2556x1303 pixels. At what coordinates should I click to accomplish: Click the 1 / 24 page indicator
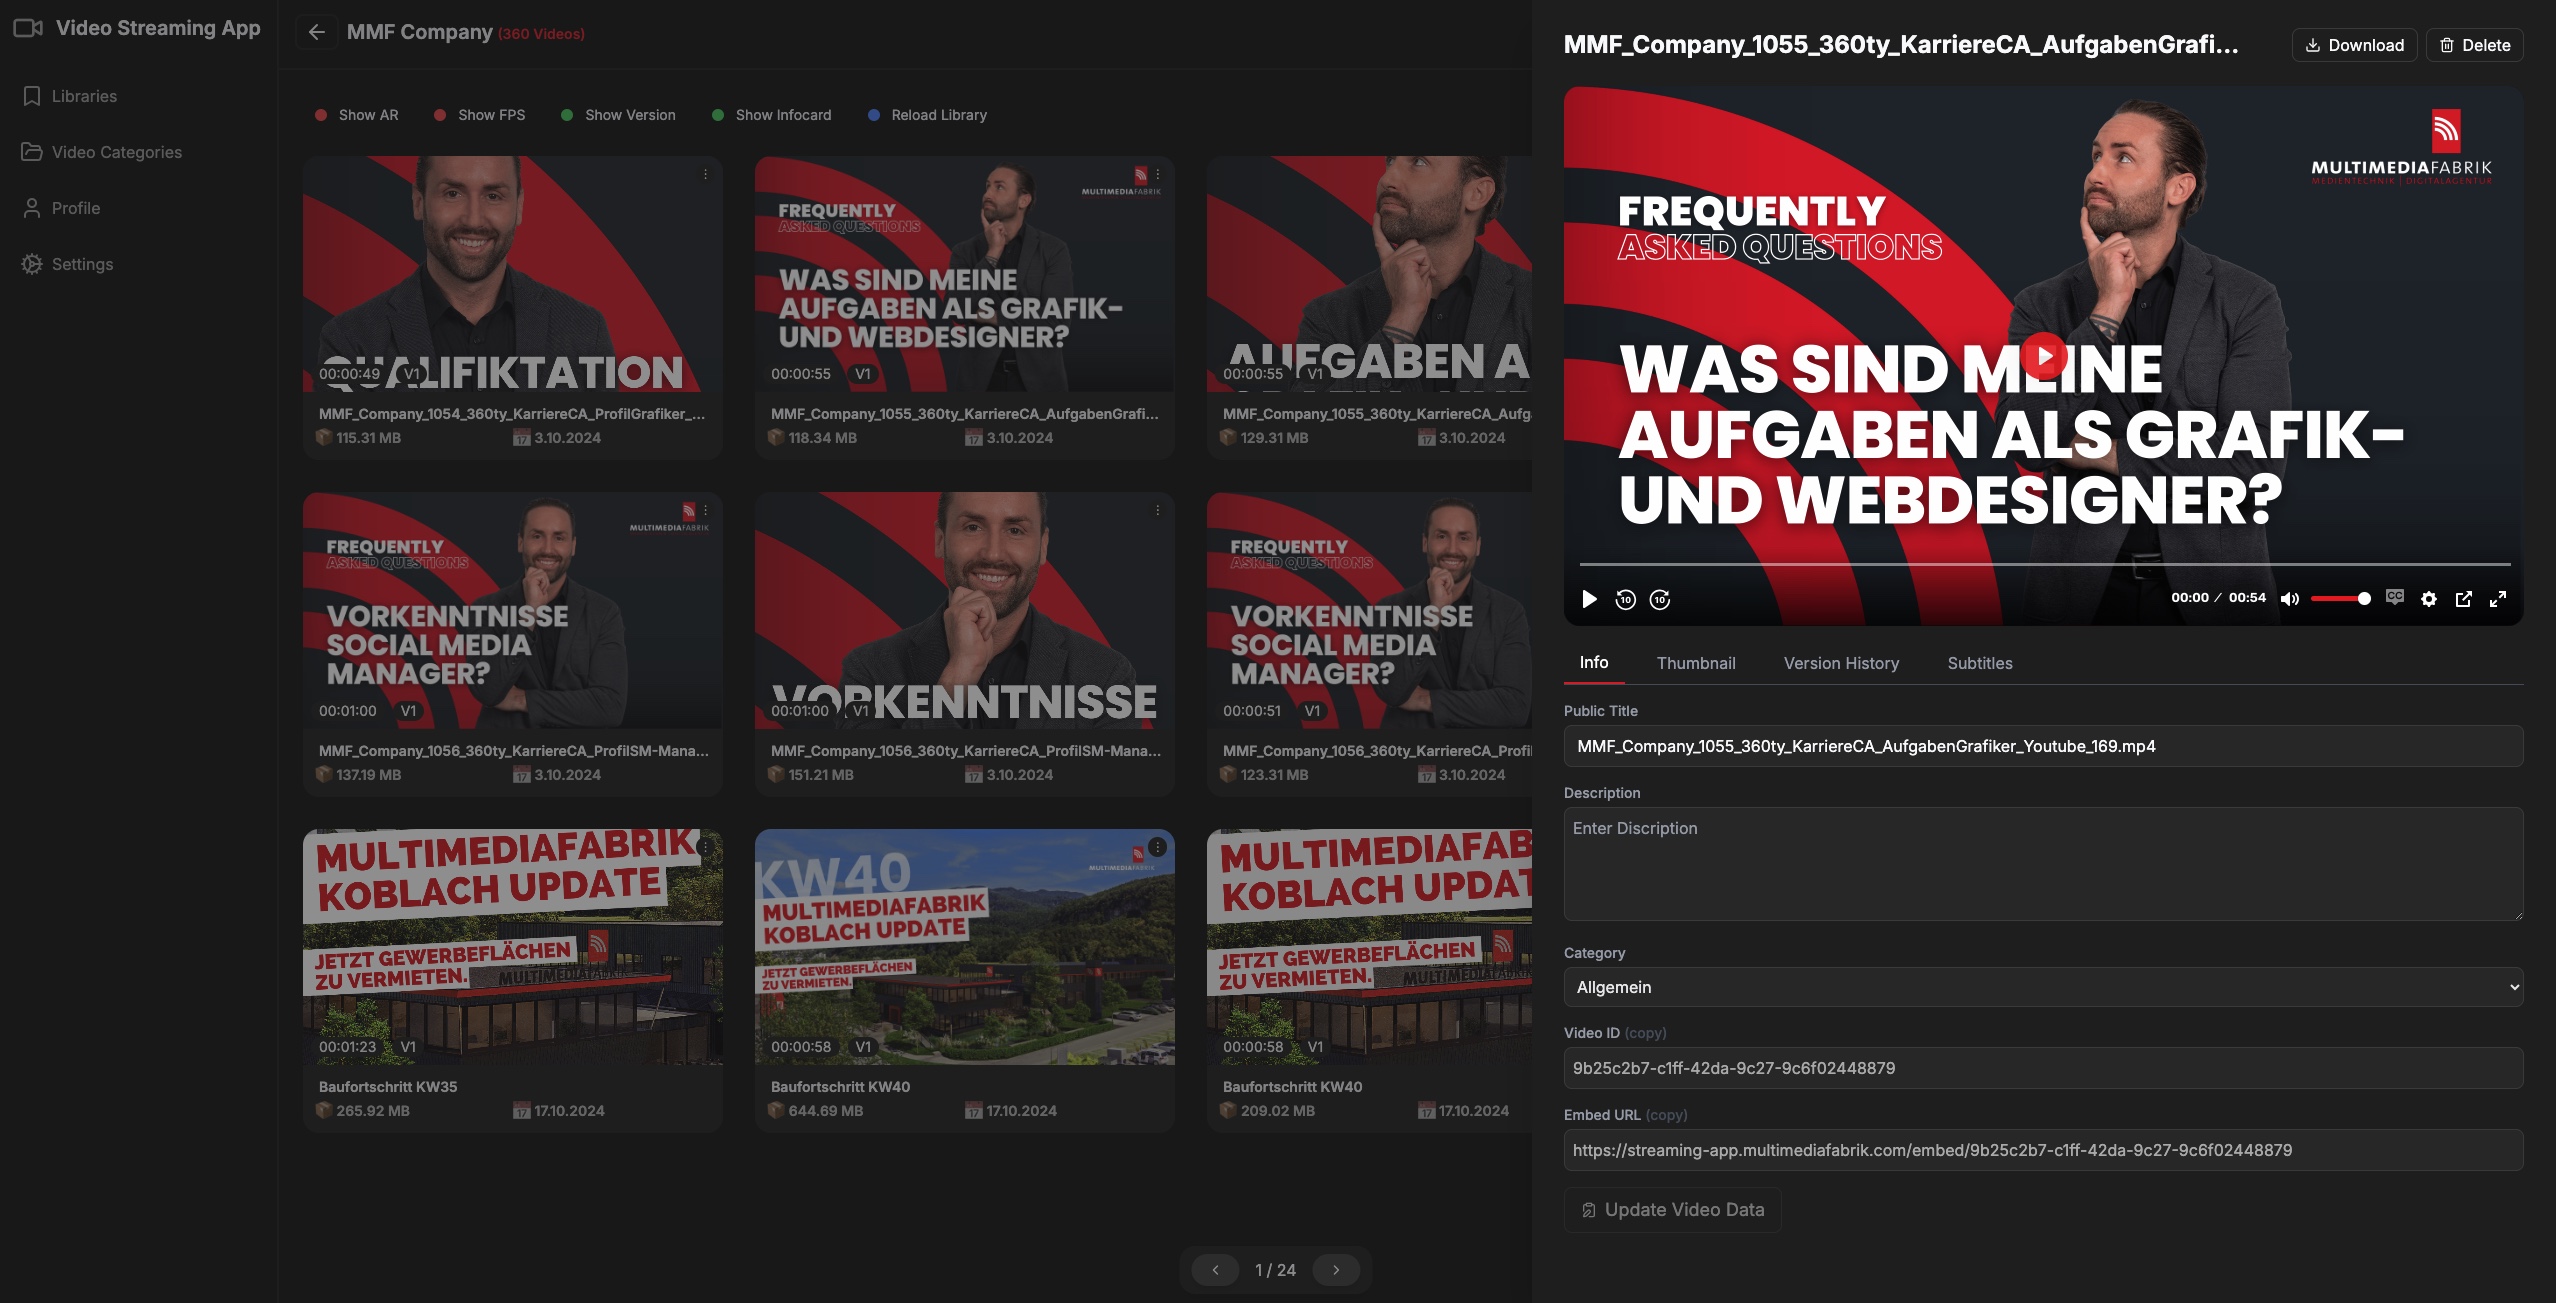1275,1270
